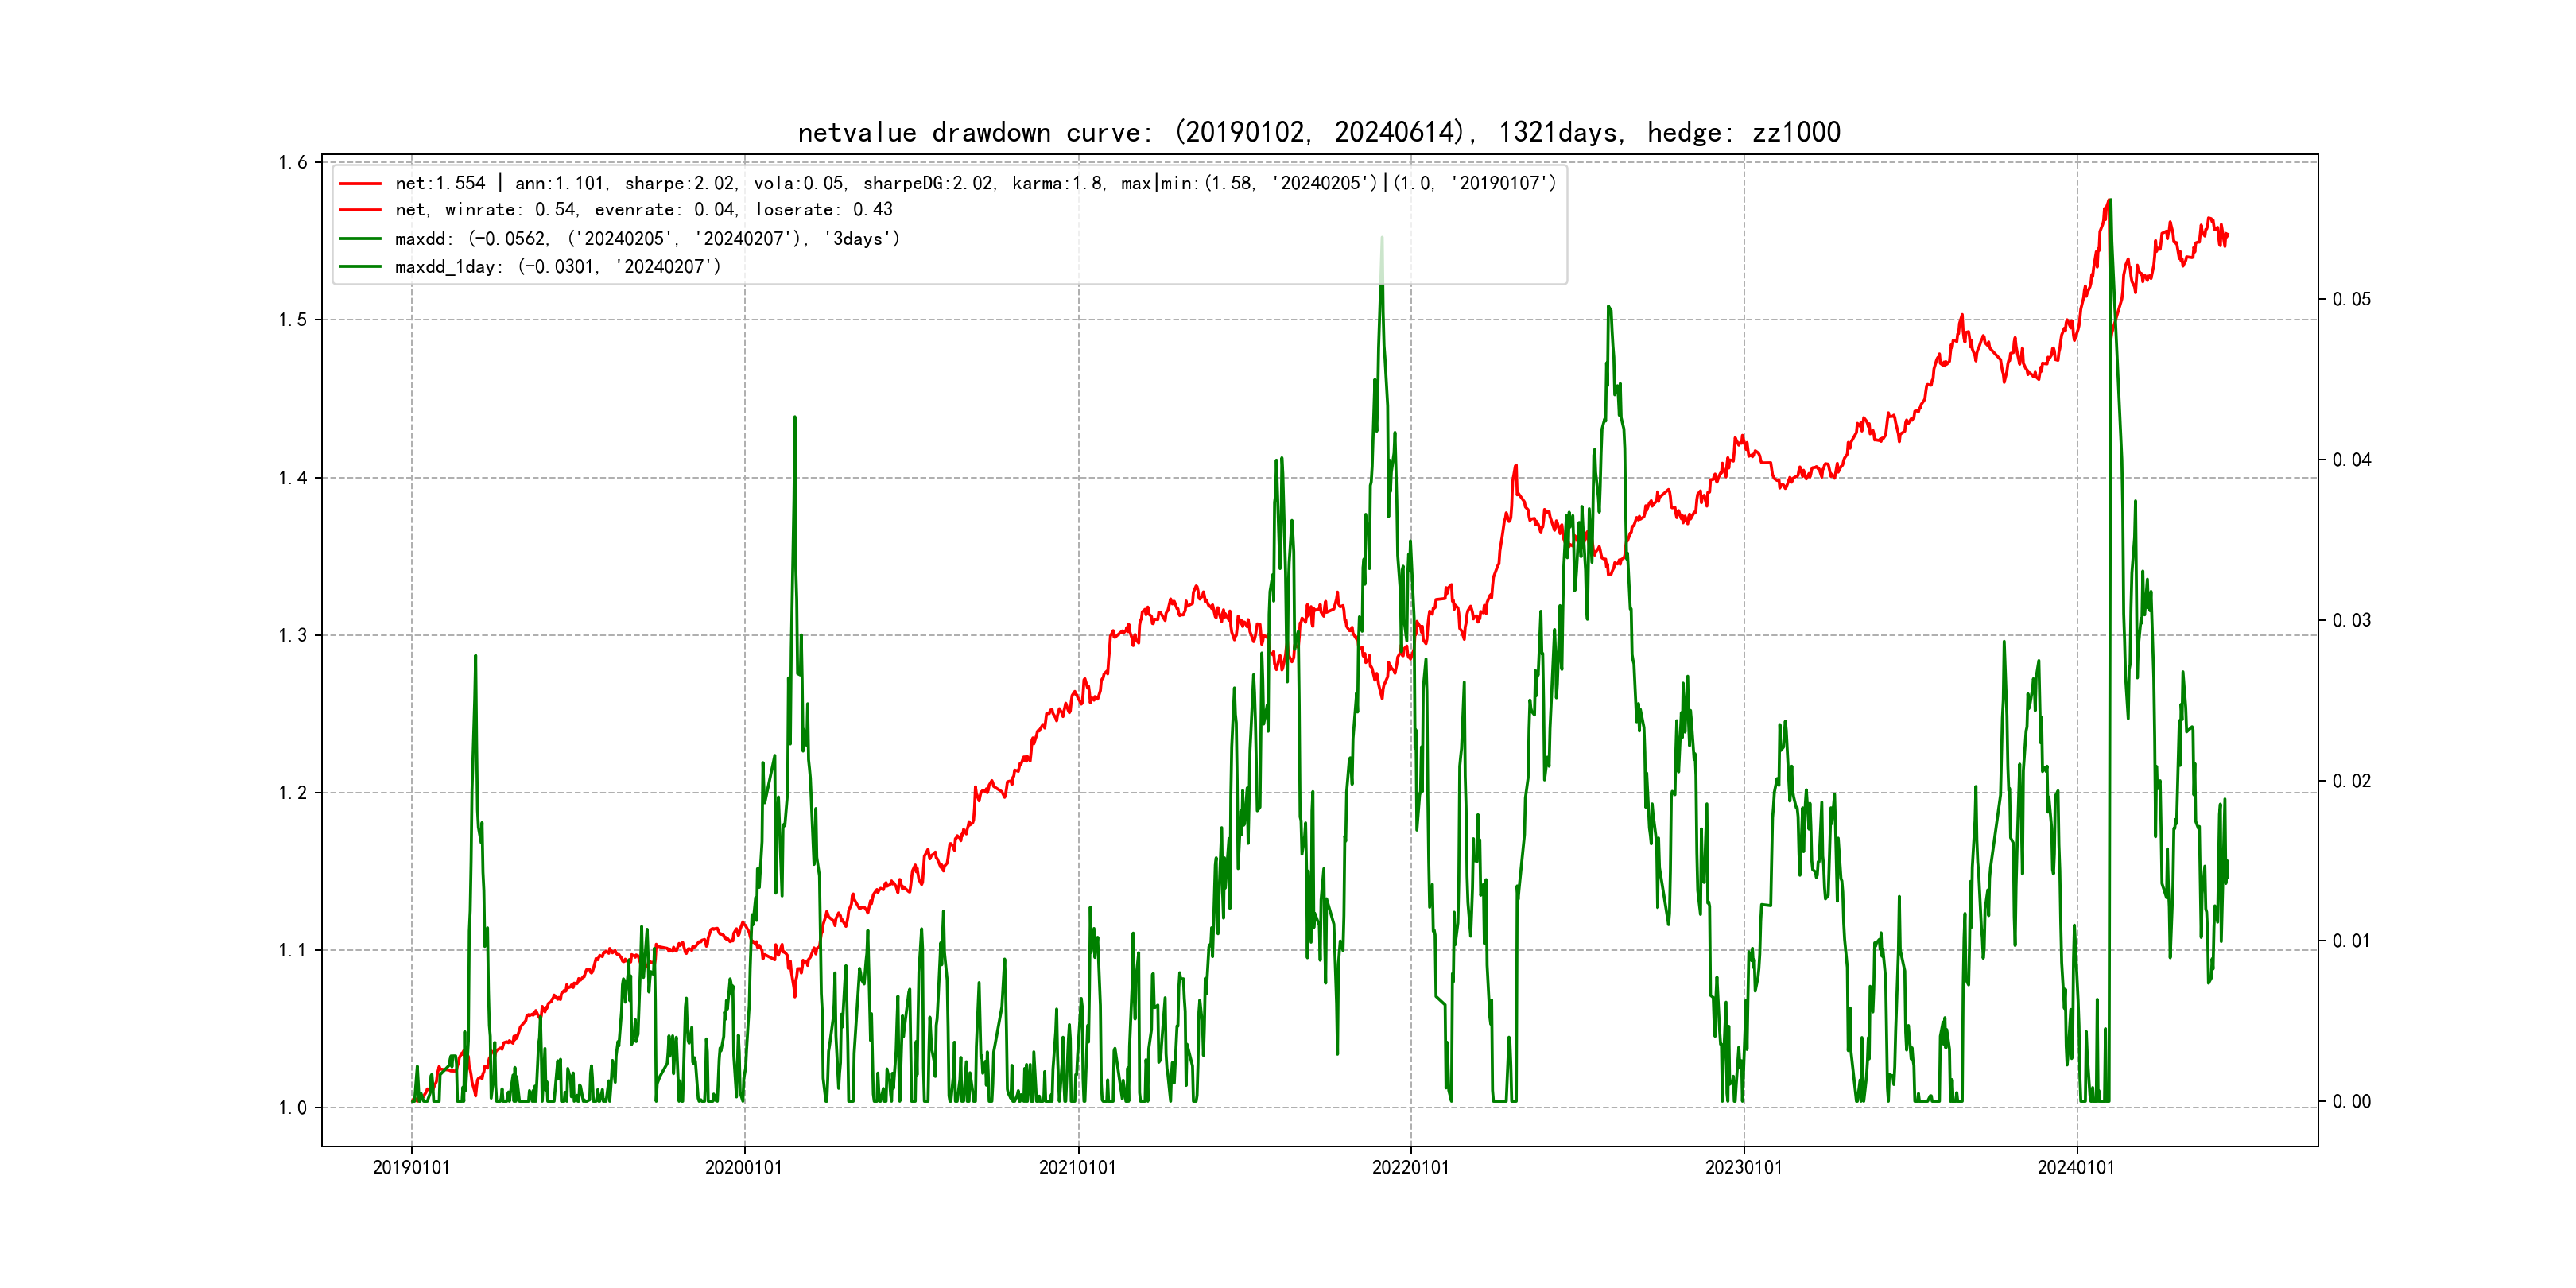The width and height of the screenshot is (2576, 1288).
Task: Click x-axis tick label 20220101
Action: [x=1410, y=1168]
